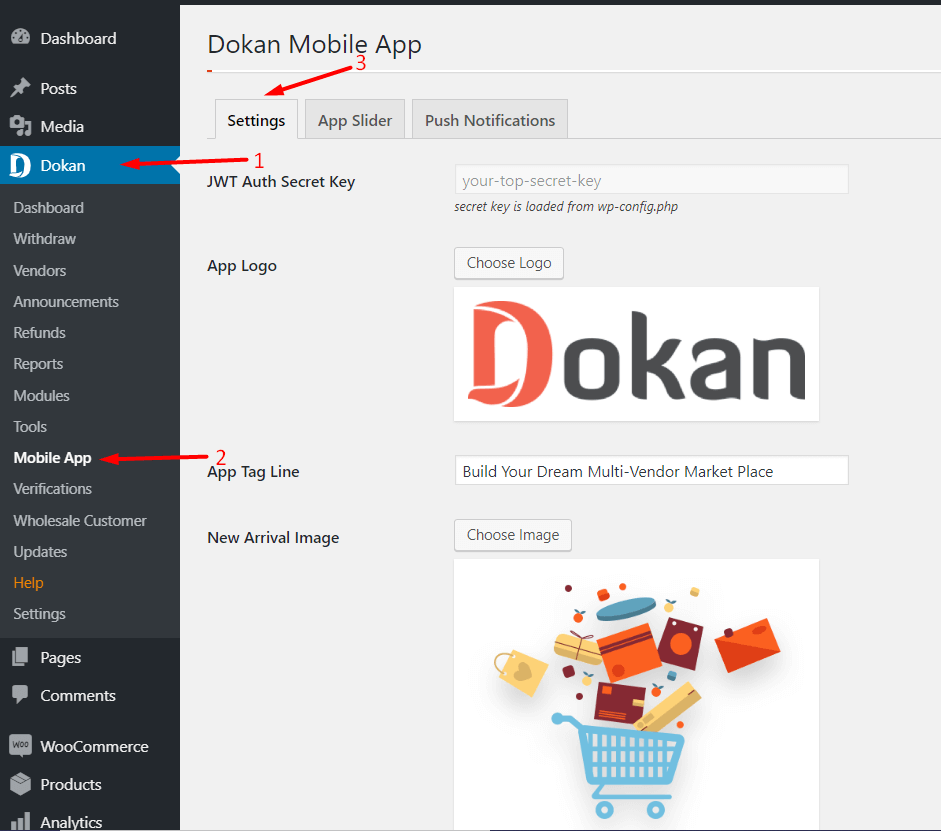Click the Choose Logo button
Screen dimensions: 941x831
pyautogui.click(x=508, y=263)
